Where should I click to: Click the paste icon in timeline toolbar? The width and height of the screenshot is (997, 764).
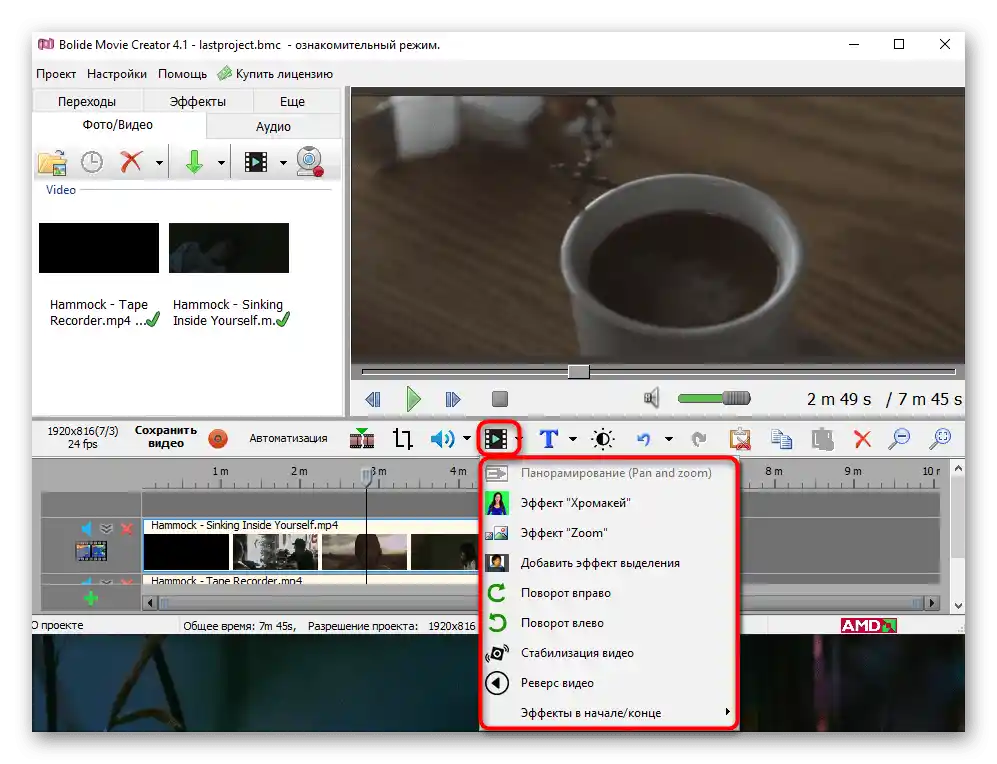tap(822, 439)
